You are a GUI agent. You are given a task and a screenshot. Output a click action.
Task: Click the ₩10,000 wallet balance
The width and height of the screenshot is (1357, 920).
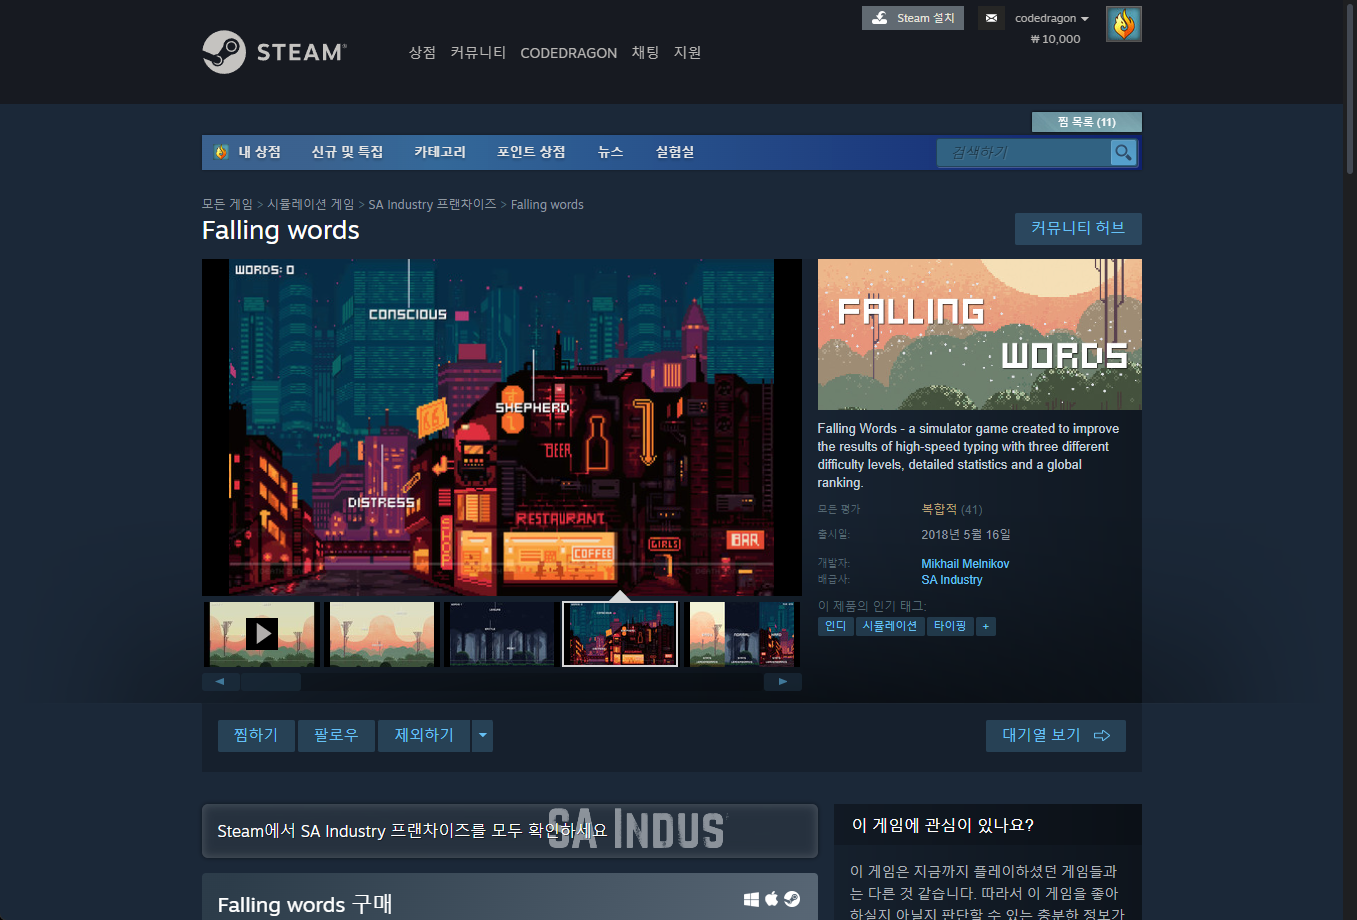1055,39
